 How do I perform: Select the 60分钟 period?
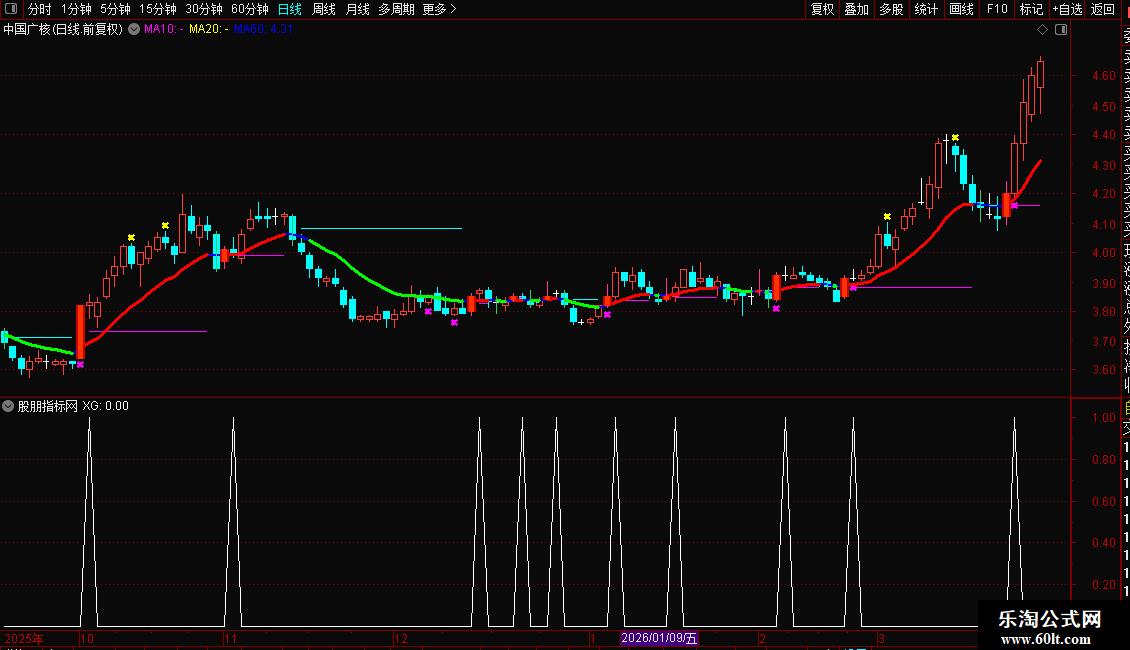coord(250,9)
